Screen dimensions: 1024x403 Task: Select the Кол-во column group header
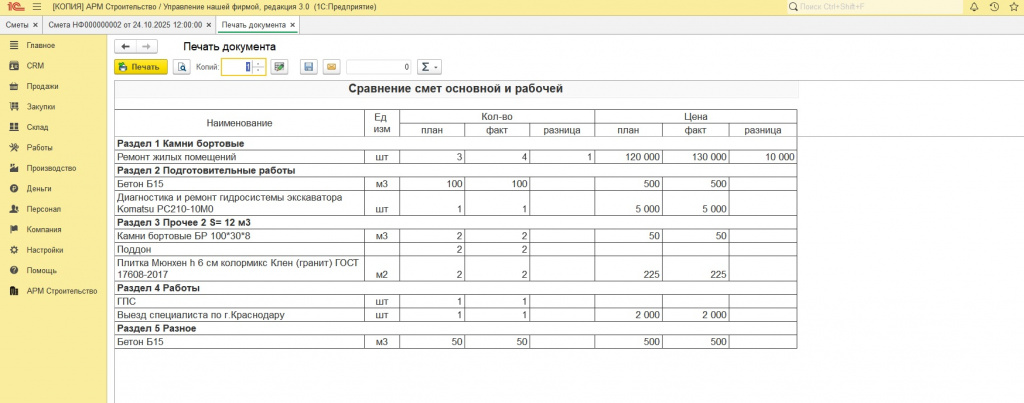(x=497, y=117)
